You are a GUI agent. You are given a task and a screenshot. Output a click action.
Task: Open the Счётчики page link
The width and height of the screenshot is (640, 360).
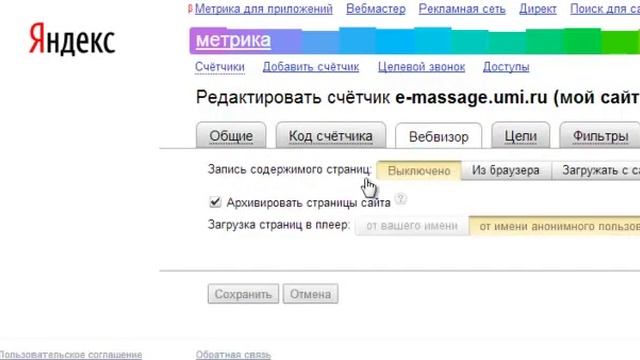click(220, 67)
